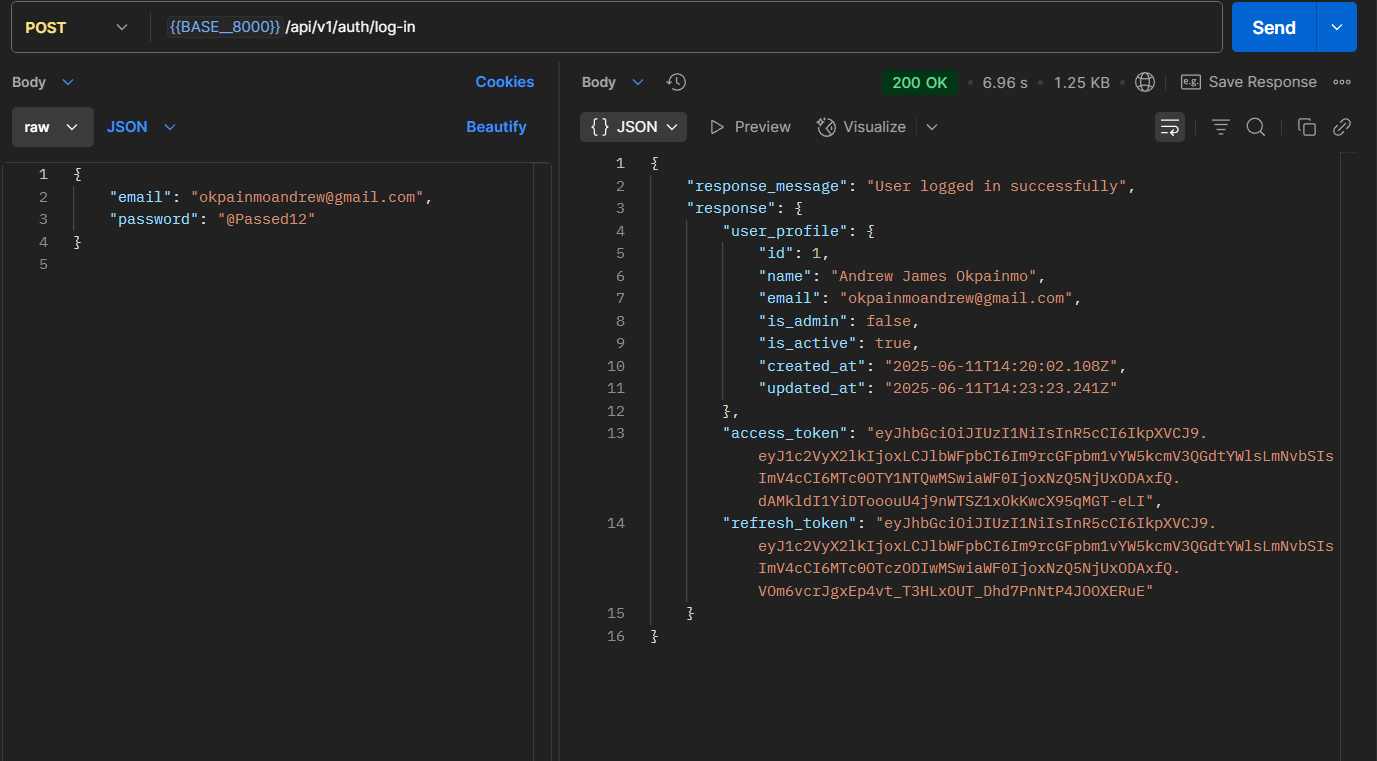Open the response history clock icon
Screen dimensions: 1377x761
[676, 82]
